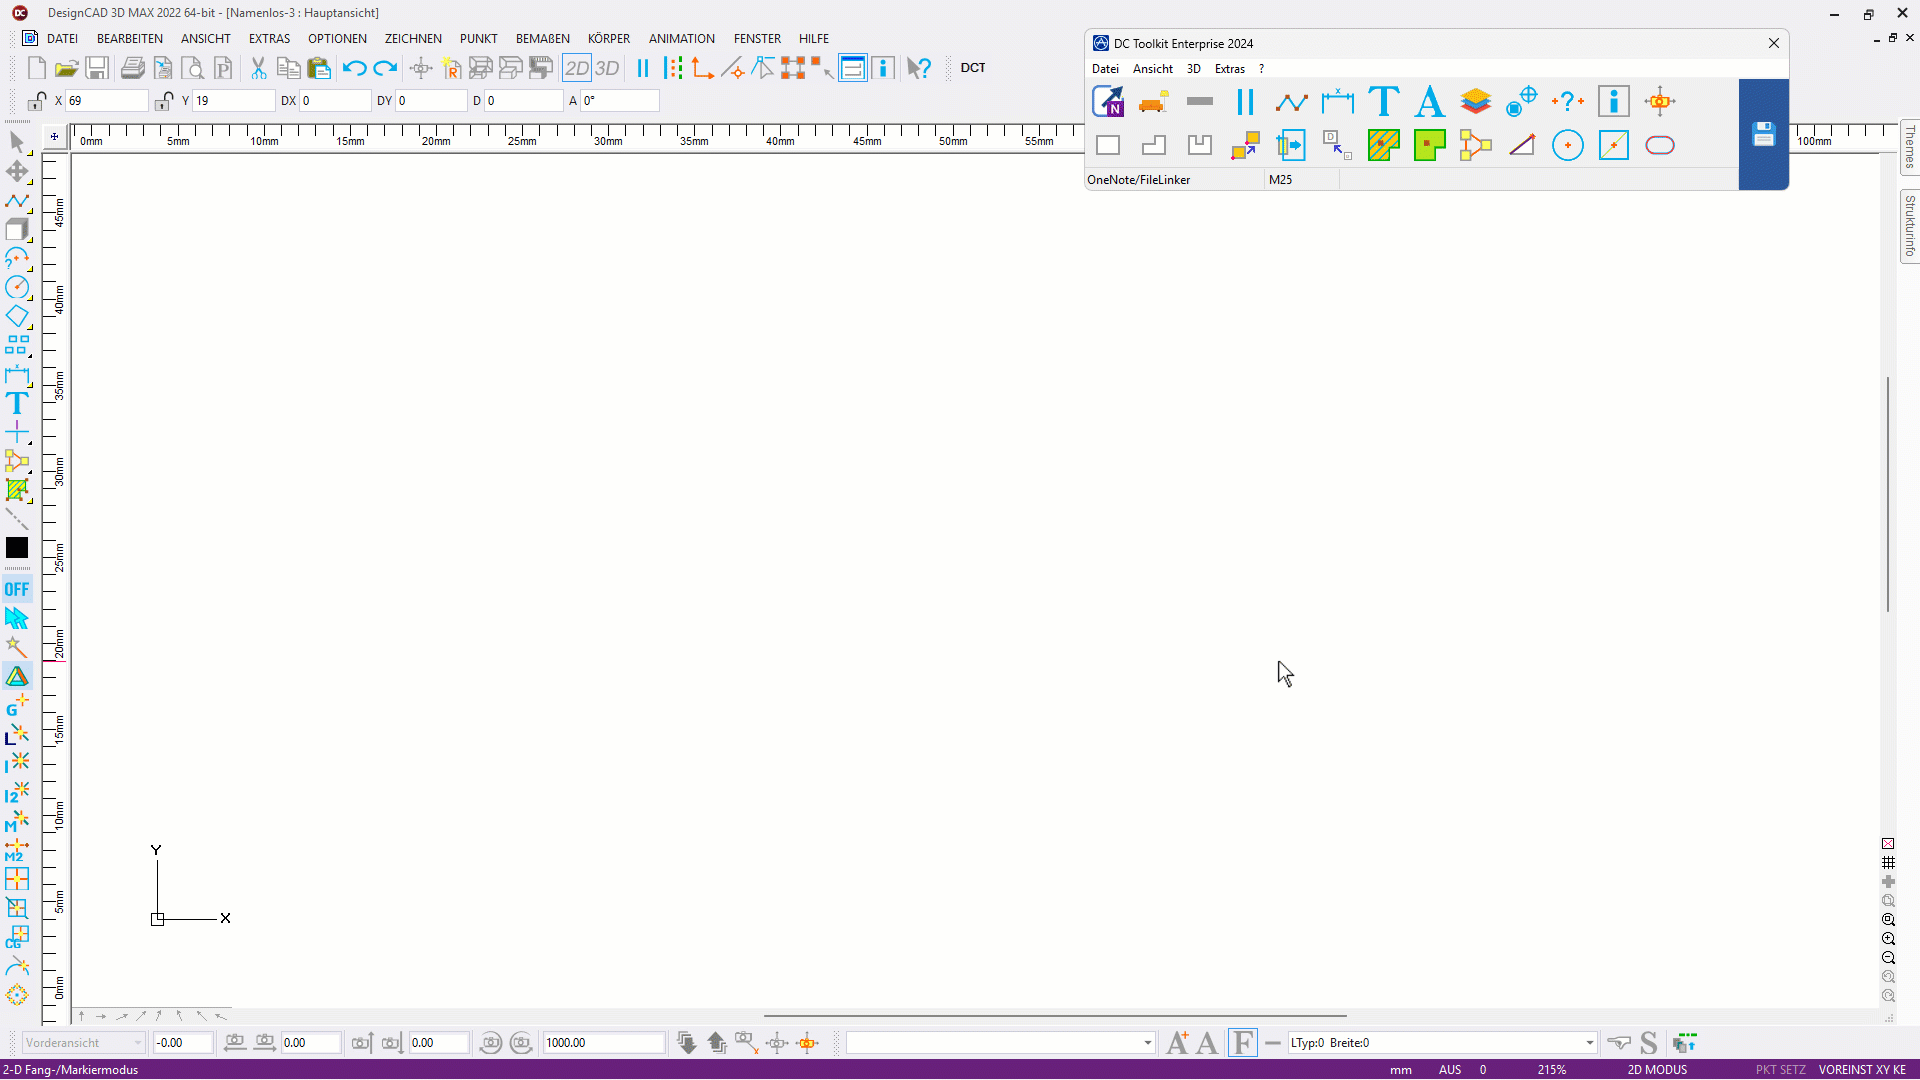
Task: Open the DATEI menu
Action: pos(62,39)
